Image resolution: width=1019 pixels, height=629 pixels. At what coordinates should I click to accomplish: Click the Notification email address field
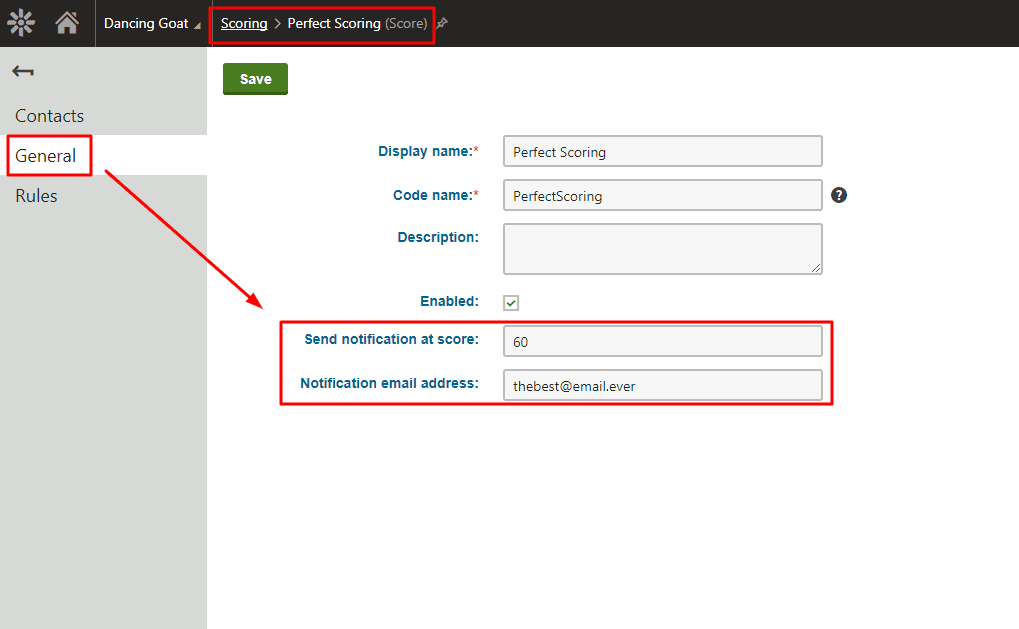(663, 385)
